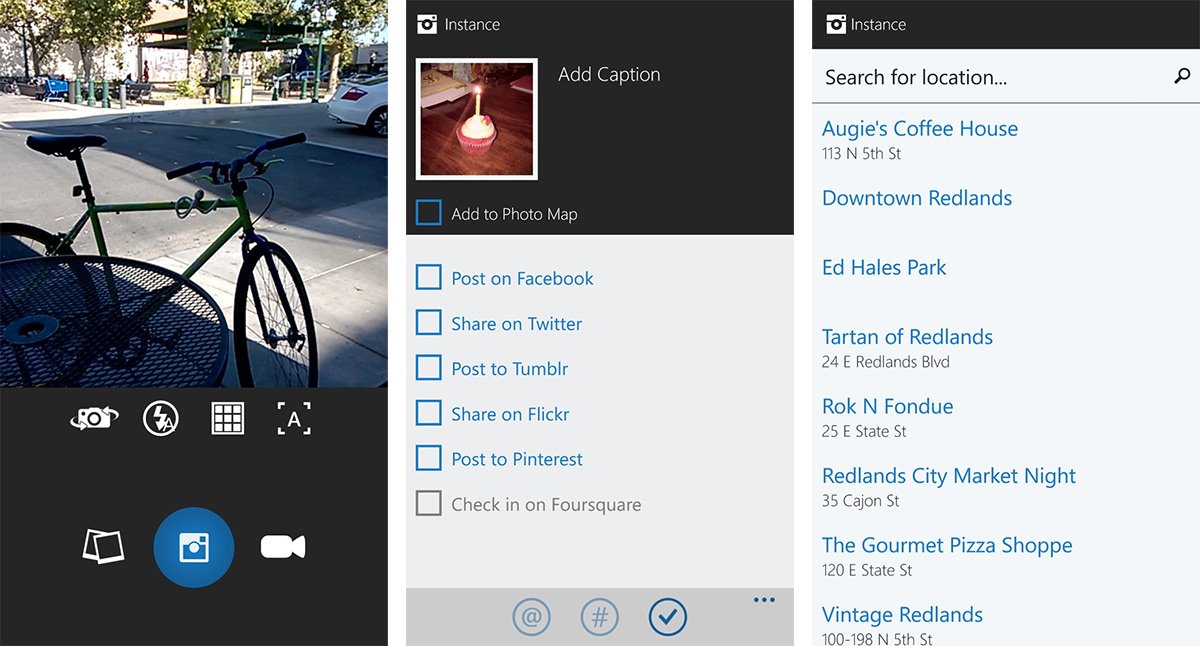Show the grid overlay icon
The image size is (1200, 646).
228,418
